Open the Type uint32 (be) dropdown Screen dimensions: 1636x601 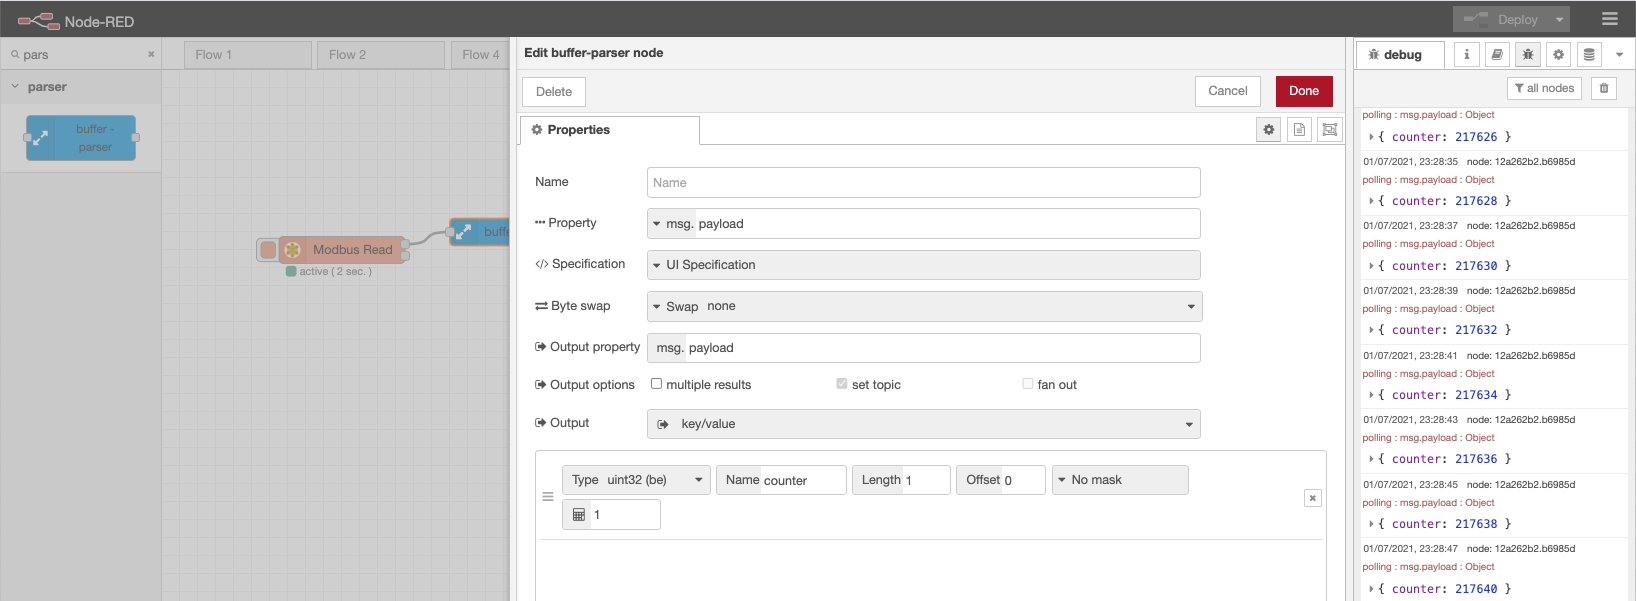(x=636, y=480)
